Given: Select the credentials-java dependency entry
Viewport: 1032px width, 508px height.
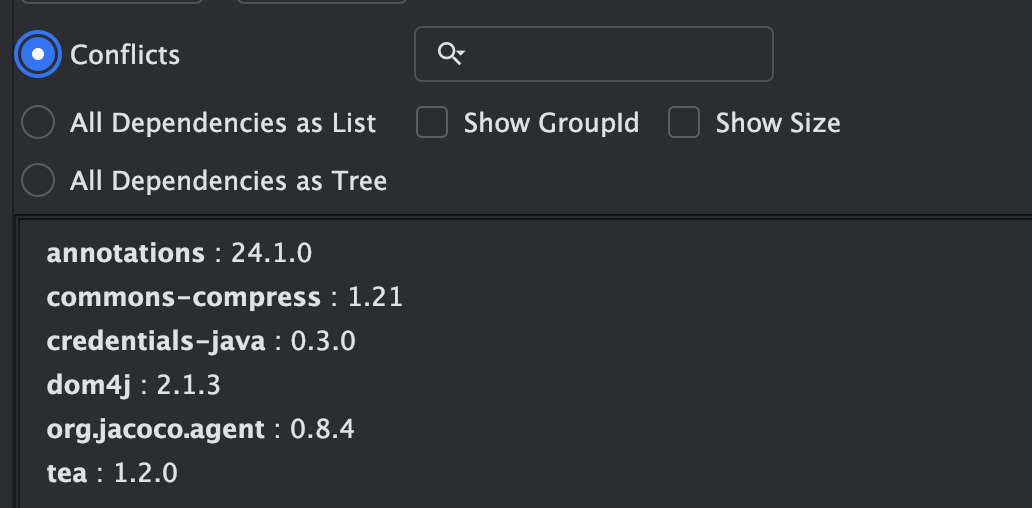Looking at the screenshot, I should [155, 341].
